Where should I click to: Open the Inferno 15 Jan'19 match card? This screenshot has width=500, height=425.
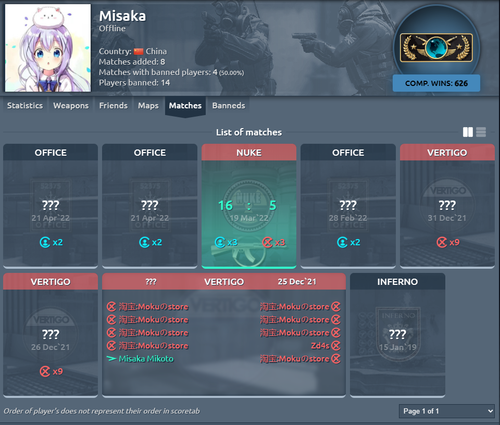(397, 335)
